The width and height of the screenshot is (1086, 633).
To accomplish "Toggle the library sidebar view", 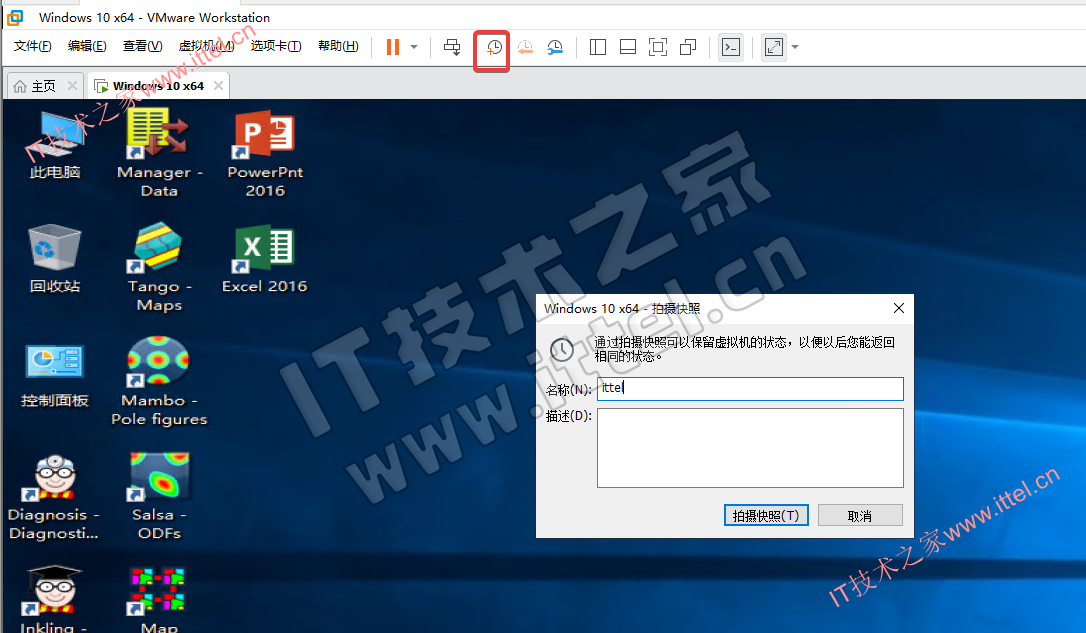I will click(x=598, y=47).
